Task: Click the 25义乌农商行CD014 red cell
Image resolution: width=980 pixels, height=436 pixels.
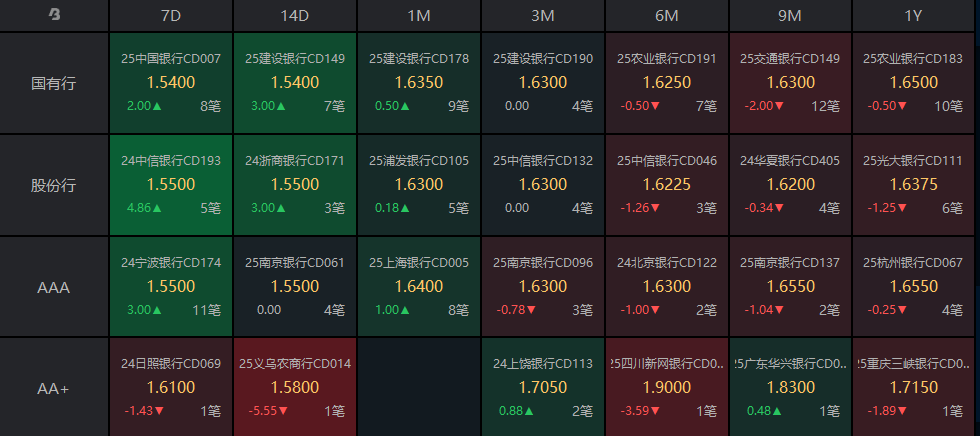Action: [x=294, y=388]
